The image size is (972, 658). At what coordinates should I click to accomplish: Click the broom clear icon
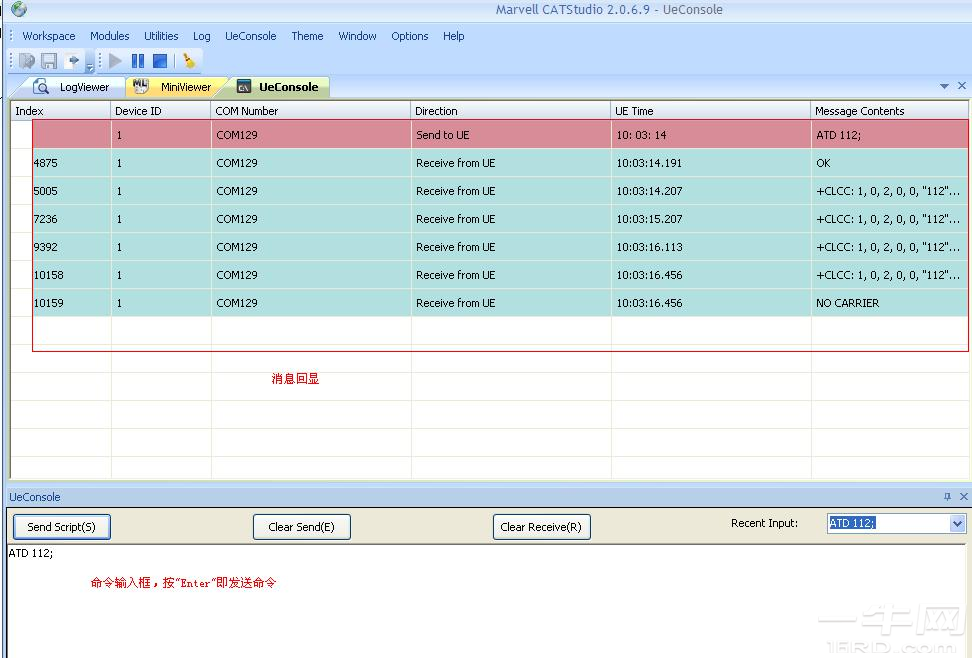tap(189, 61)
